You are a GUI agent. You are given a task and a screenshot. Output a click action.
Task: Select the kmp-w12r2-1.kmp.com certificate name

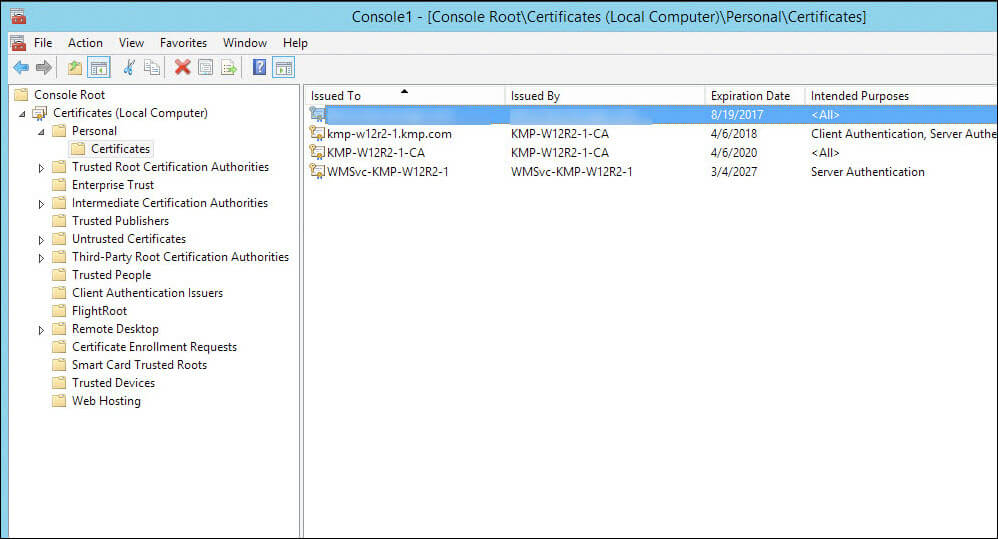(x=390, y=134)
